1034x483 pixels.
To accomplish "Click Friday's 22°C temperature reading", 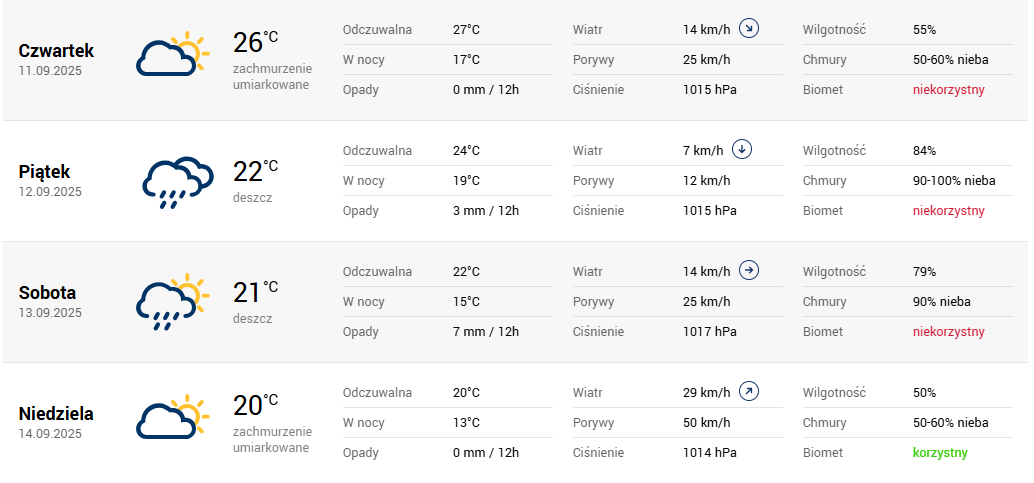I will (255, 171).
